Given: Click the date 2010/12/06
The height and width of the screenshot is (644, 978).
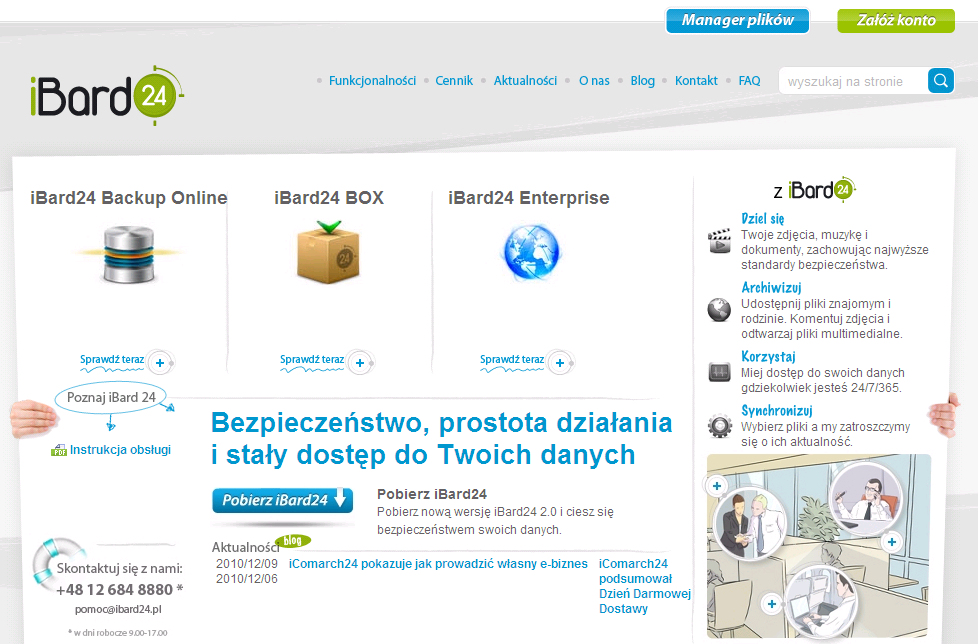Looking at the screenshot, I should tap(247, 579).
